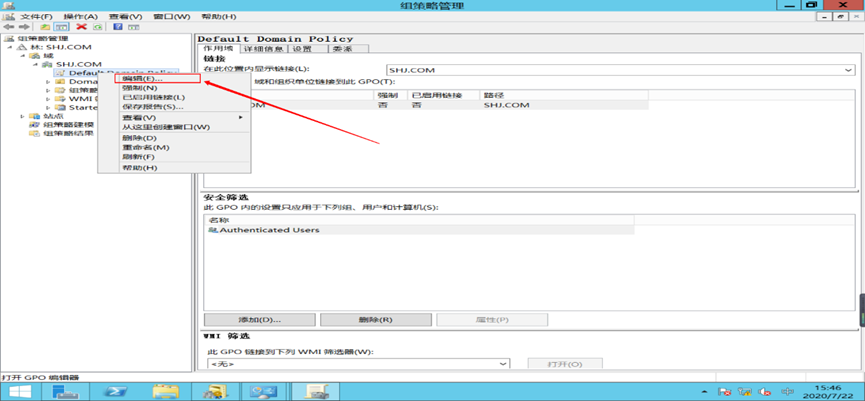This screenshot has width=865, height=401.
Task: Choose 重命名(M) in the context menu
Action: tap(174, 147)
